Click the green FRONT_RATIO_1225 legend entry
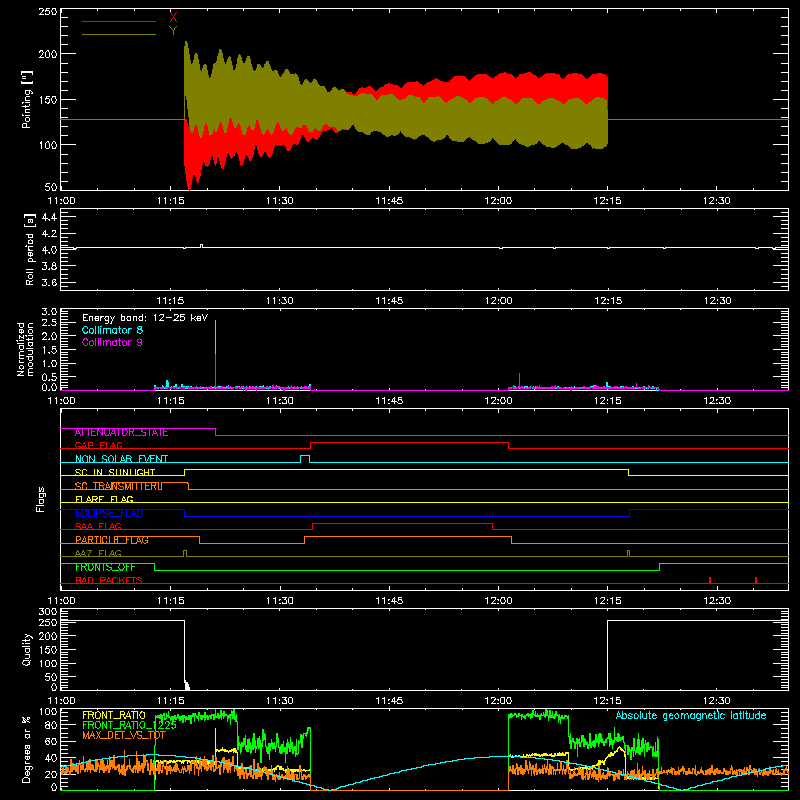Viewport: 800px width, 800px height. click(x=130, y=726)
